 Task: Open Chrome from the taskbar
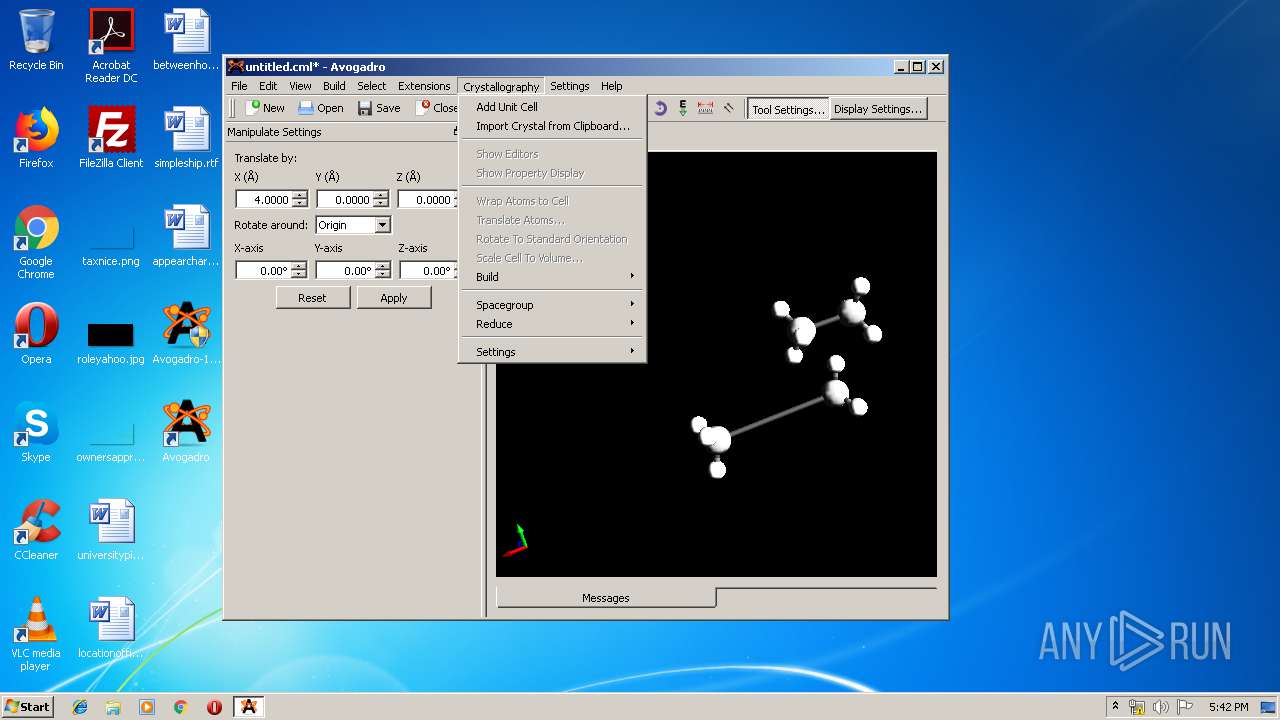181,707
